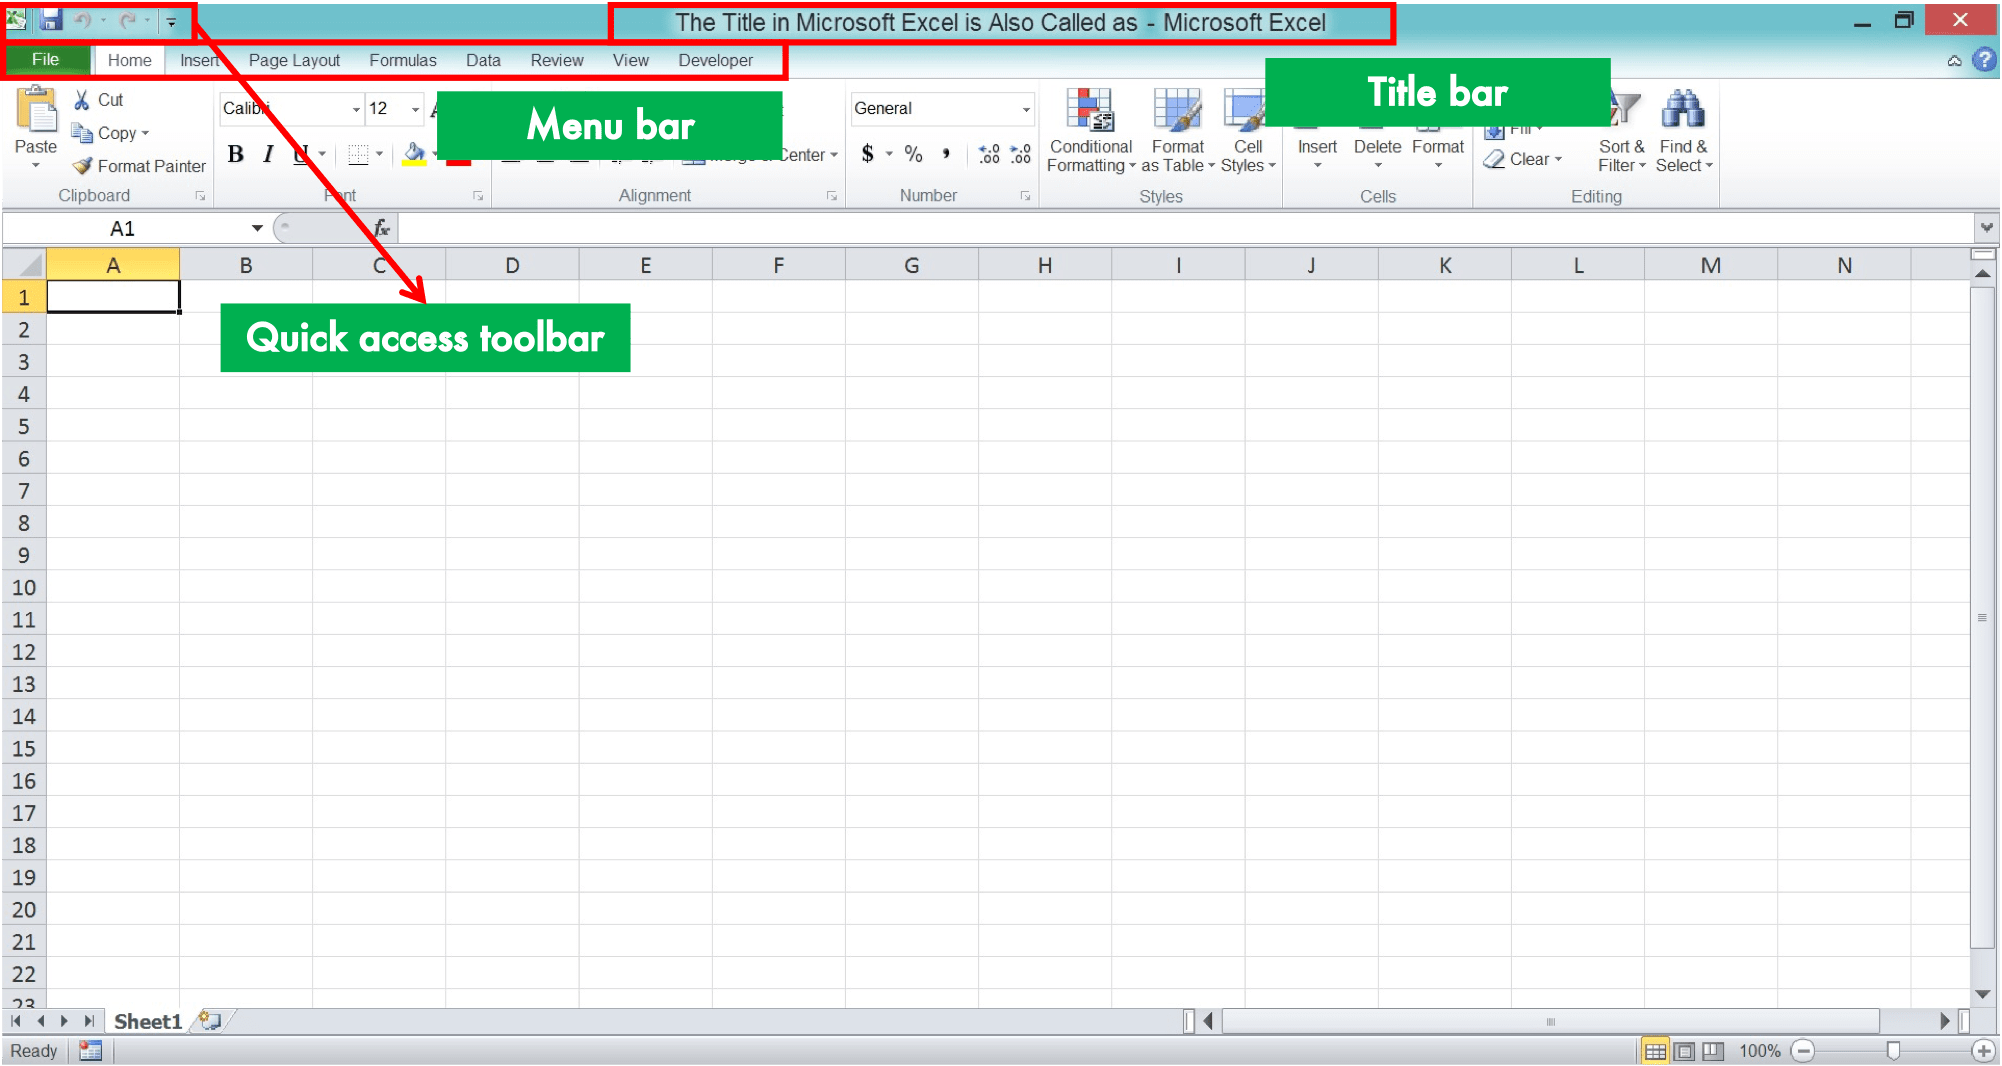2002x1066 pixels.
Task: Switch to Developer tab
Action: (716, 61)
